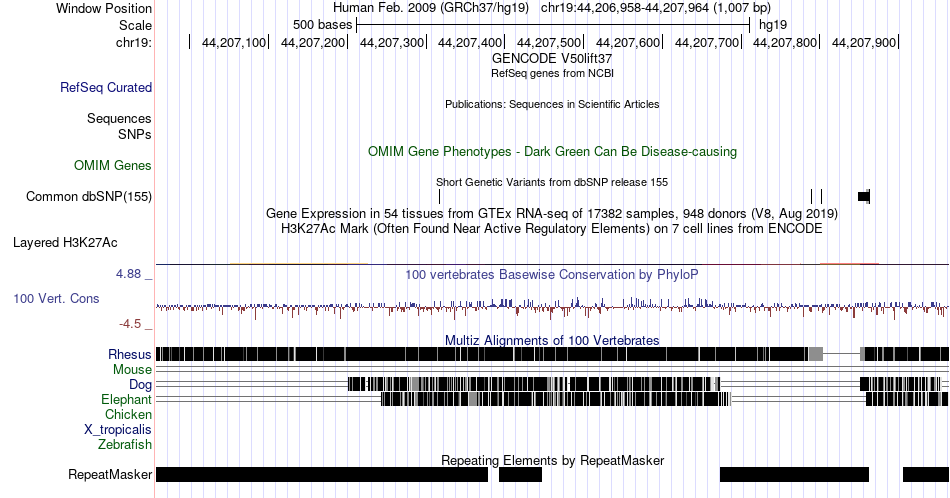Select the X_tropicalis alignment label
The image size is (950, 498).
[x=118, y=430]
